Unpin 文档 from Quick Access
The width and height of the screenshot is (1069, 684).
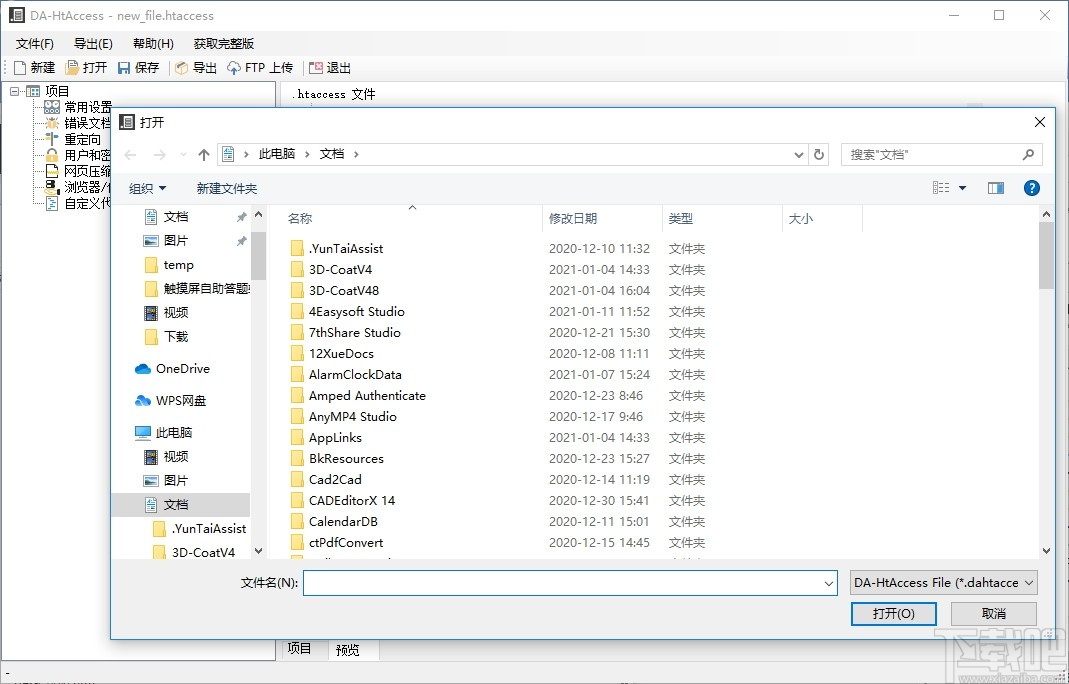coord(240,216)
